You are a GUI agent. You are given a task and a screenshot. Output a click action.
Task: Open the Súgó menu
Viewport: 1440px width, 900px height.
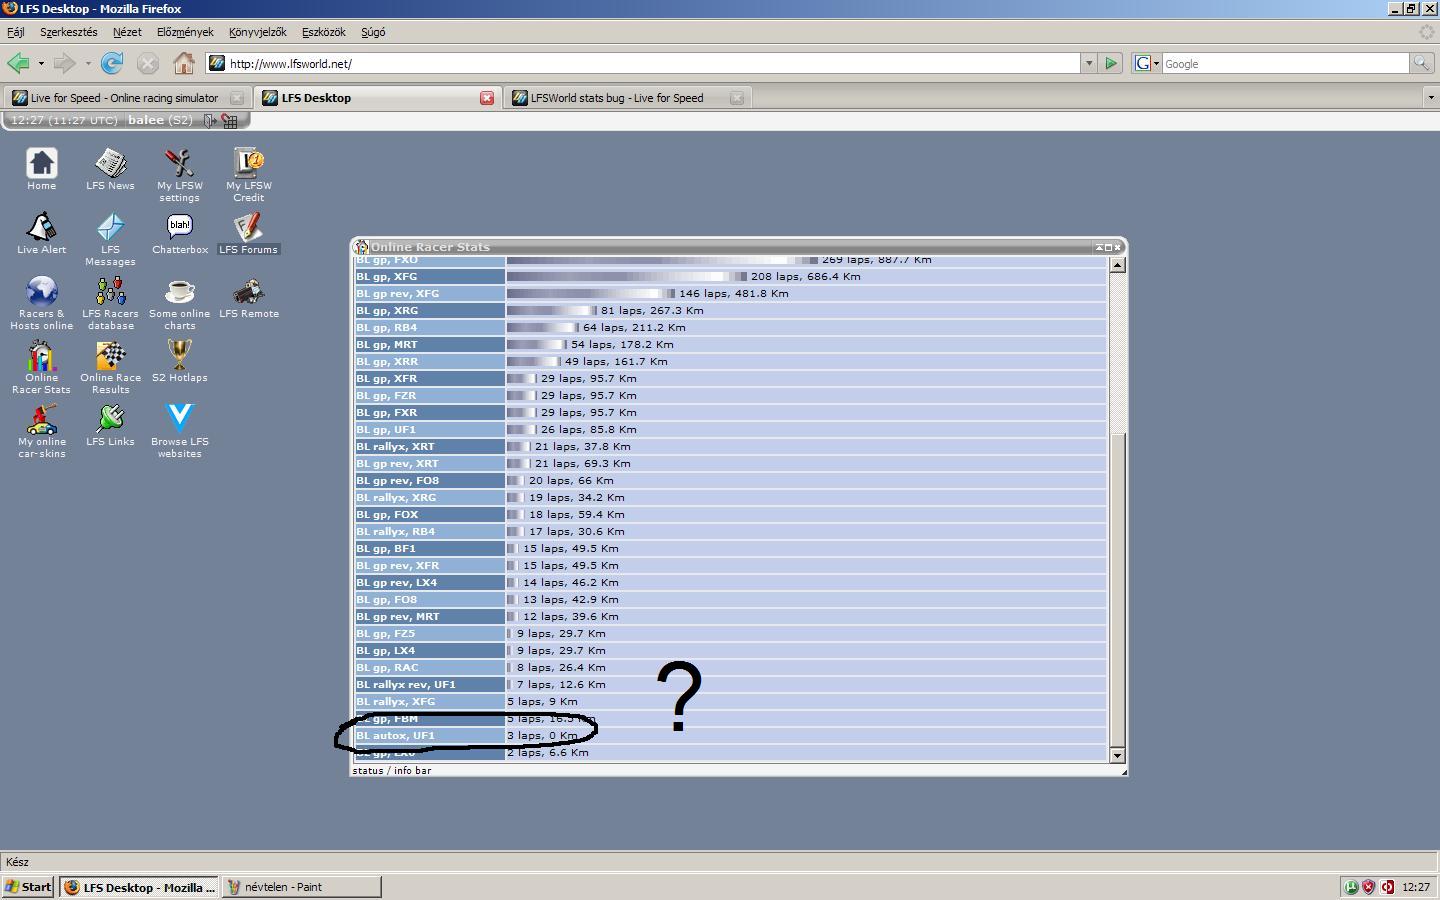pos(373,32)
